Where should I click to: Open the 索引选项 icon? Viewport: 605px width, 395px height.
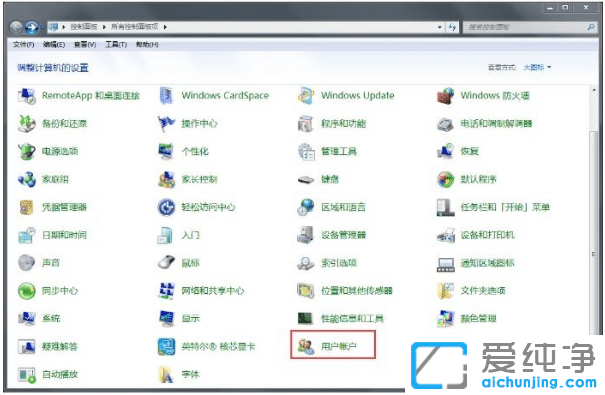[x=306, y=263]
